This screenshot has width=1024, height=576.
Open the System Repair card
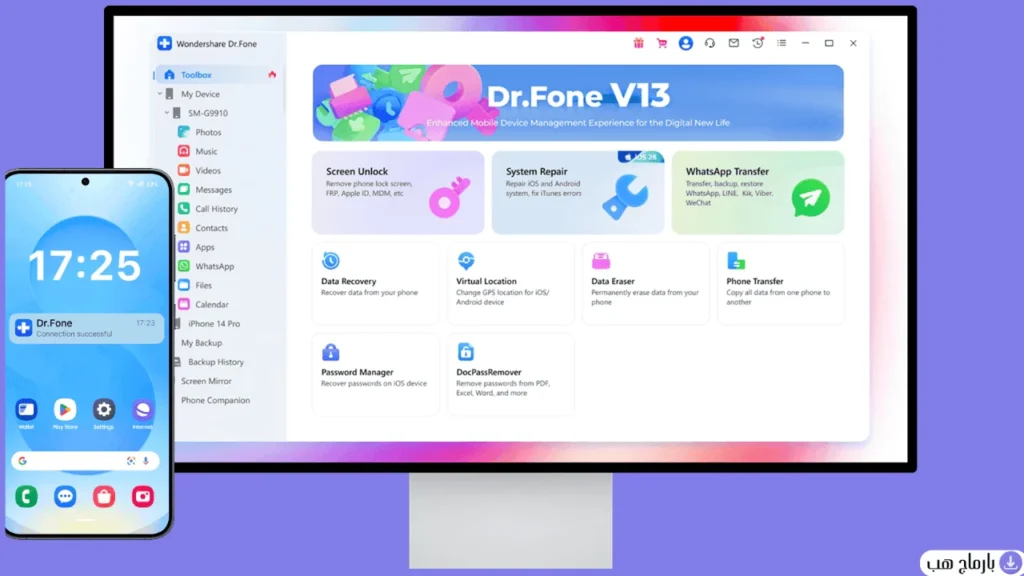point(578,193)
